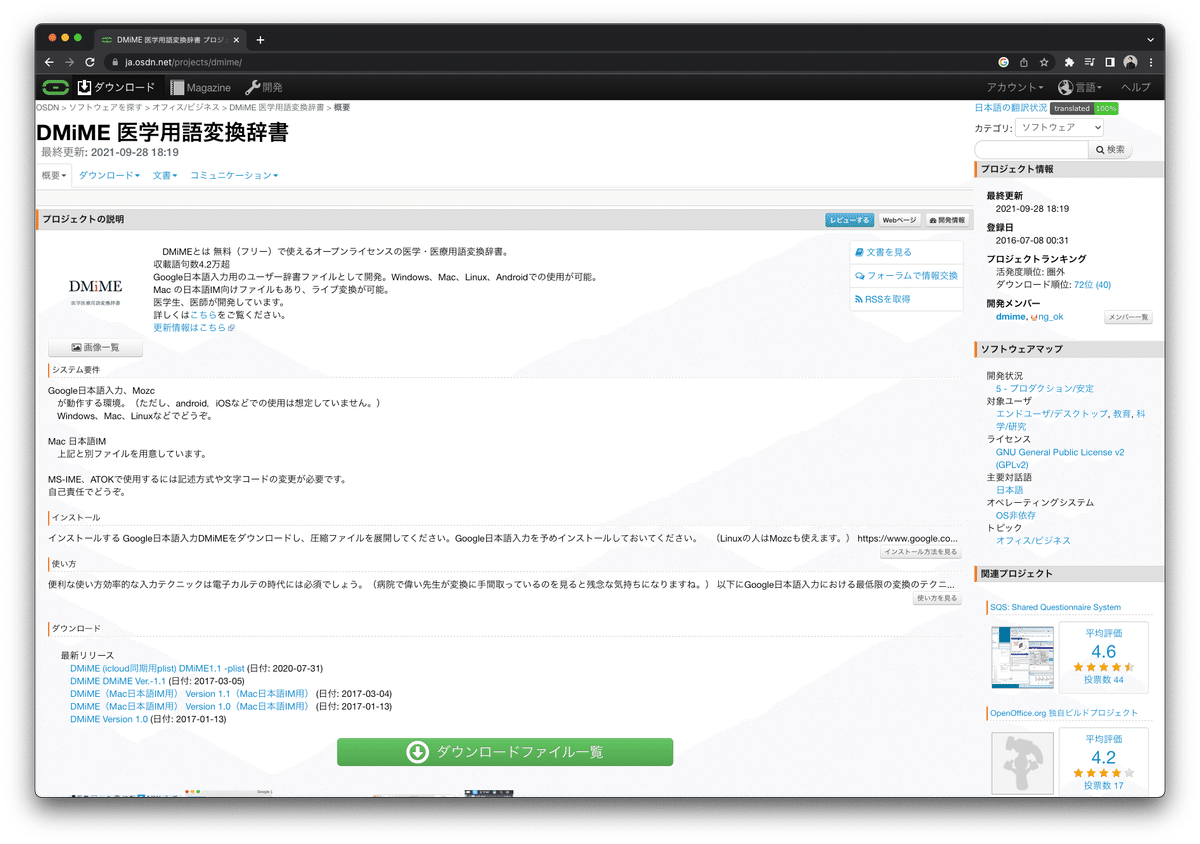Click the レビューする button

[850, 219]
